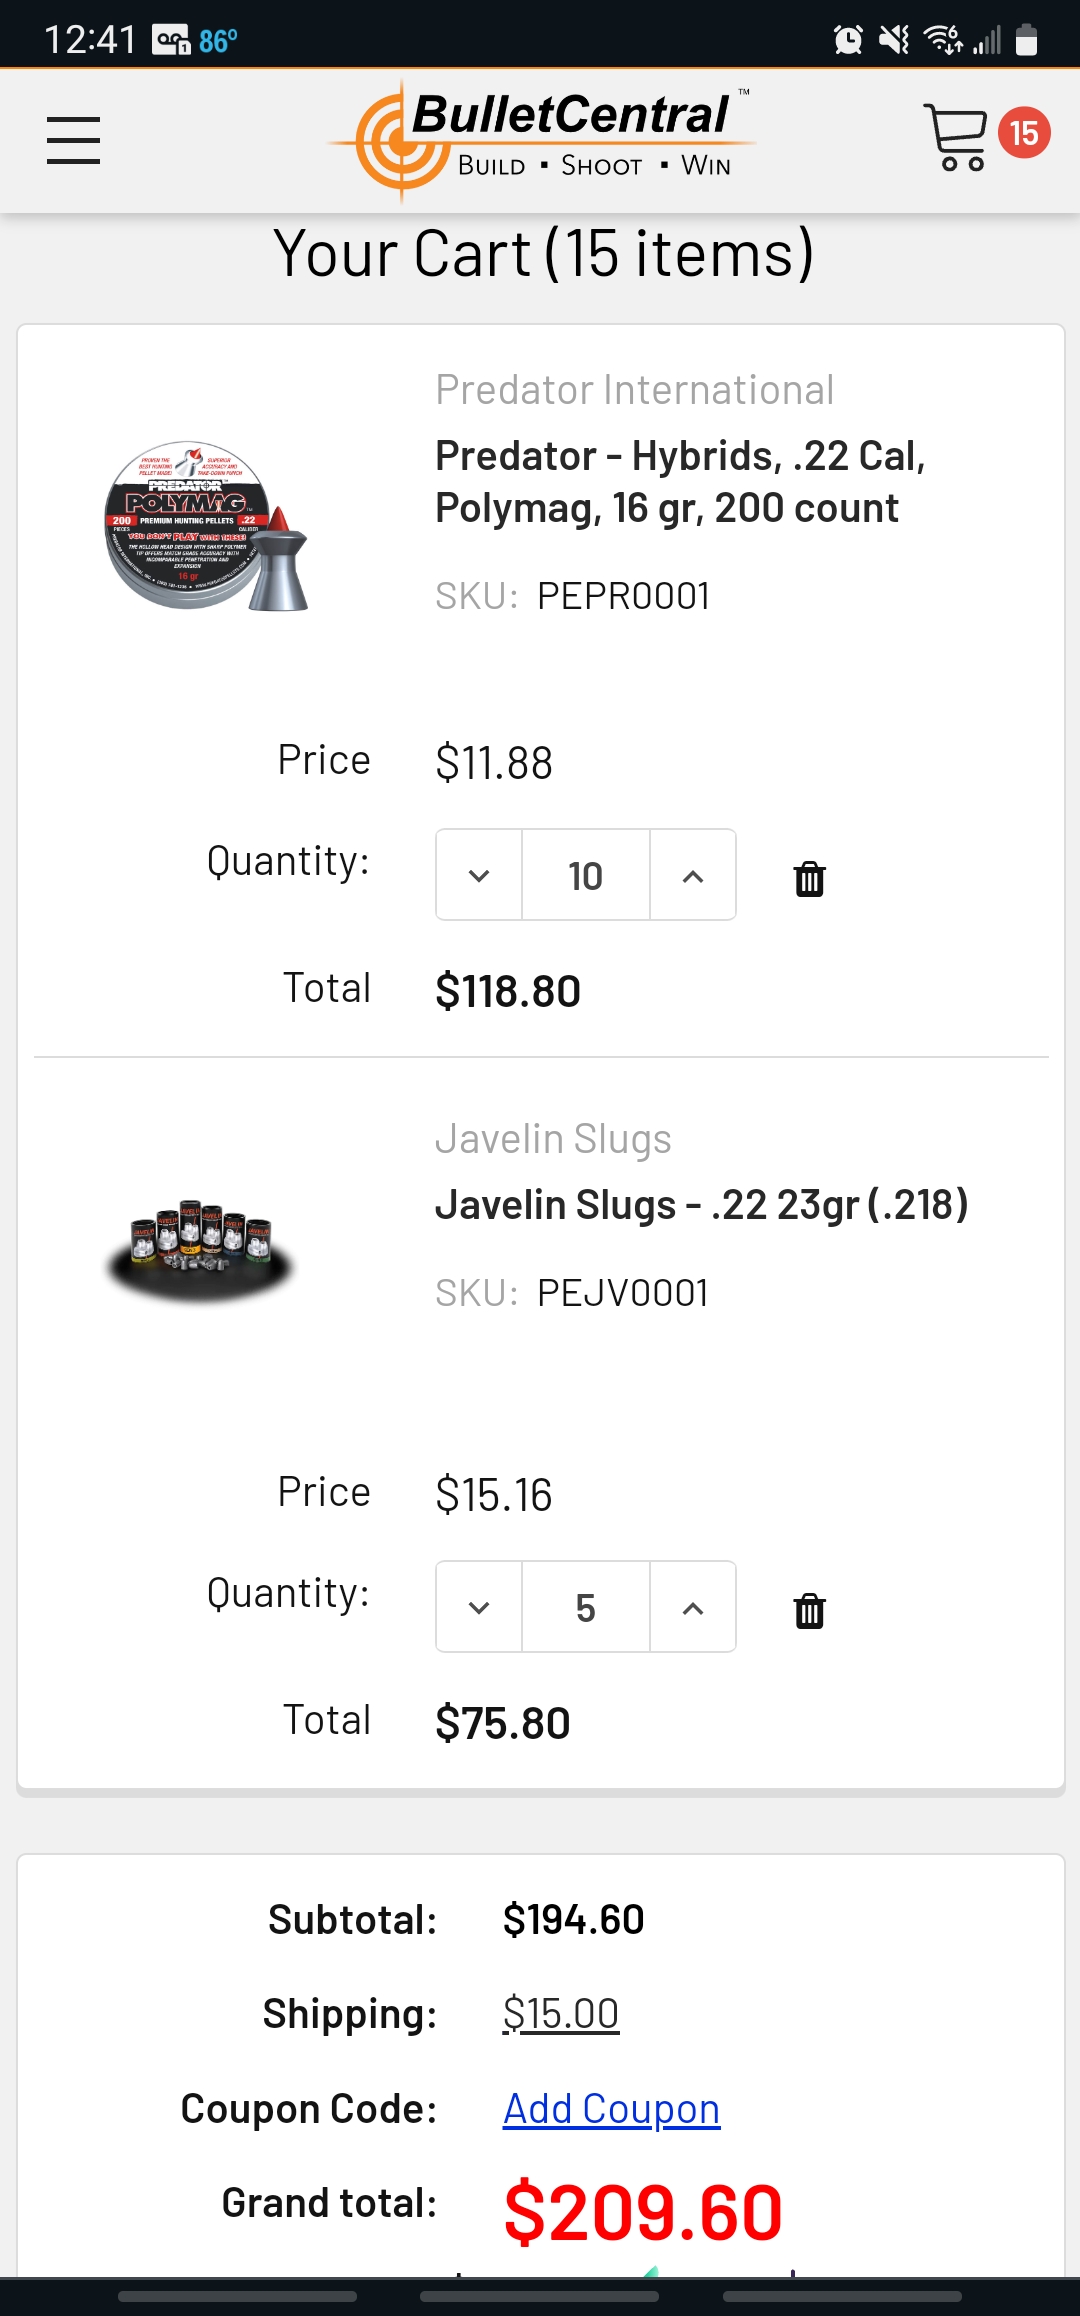Open the hamburger navigation menu
Image resolution: width=1080 pixels, height=2316 pixels.
(73, 140)
